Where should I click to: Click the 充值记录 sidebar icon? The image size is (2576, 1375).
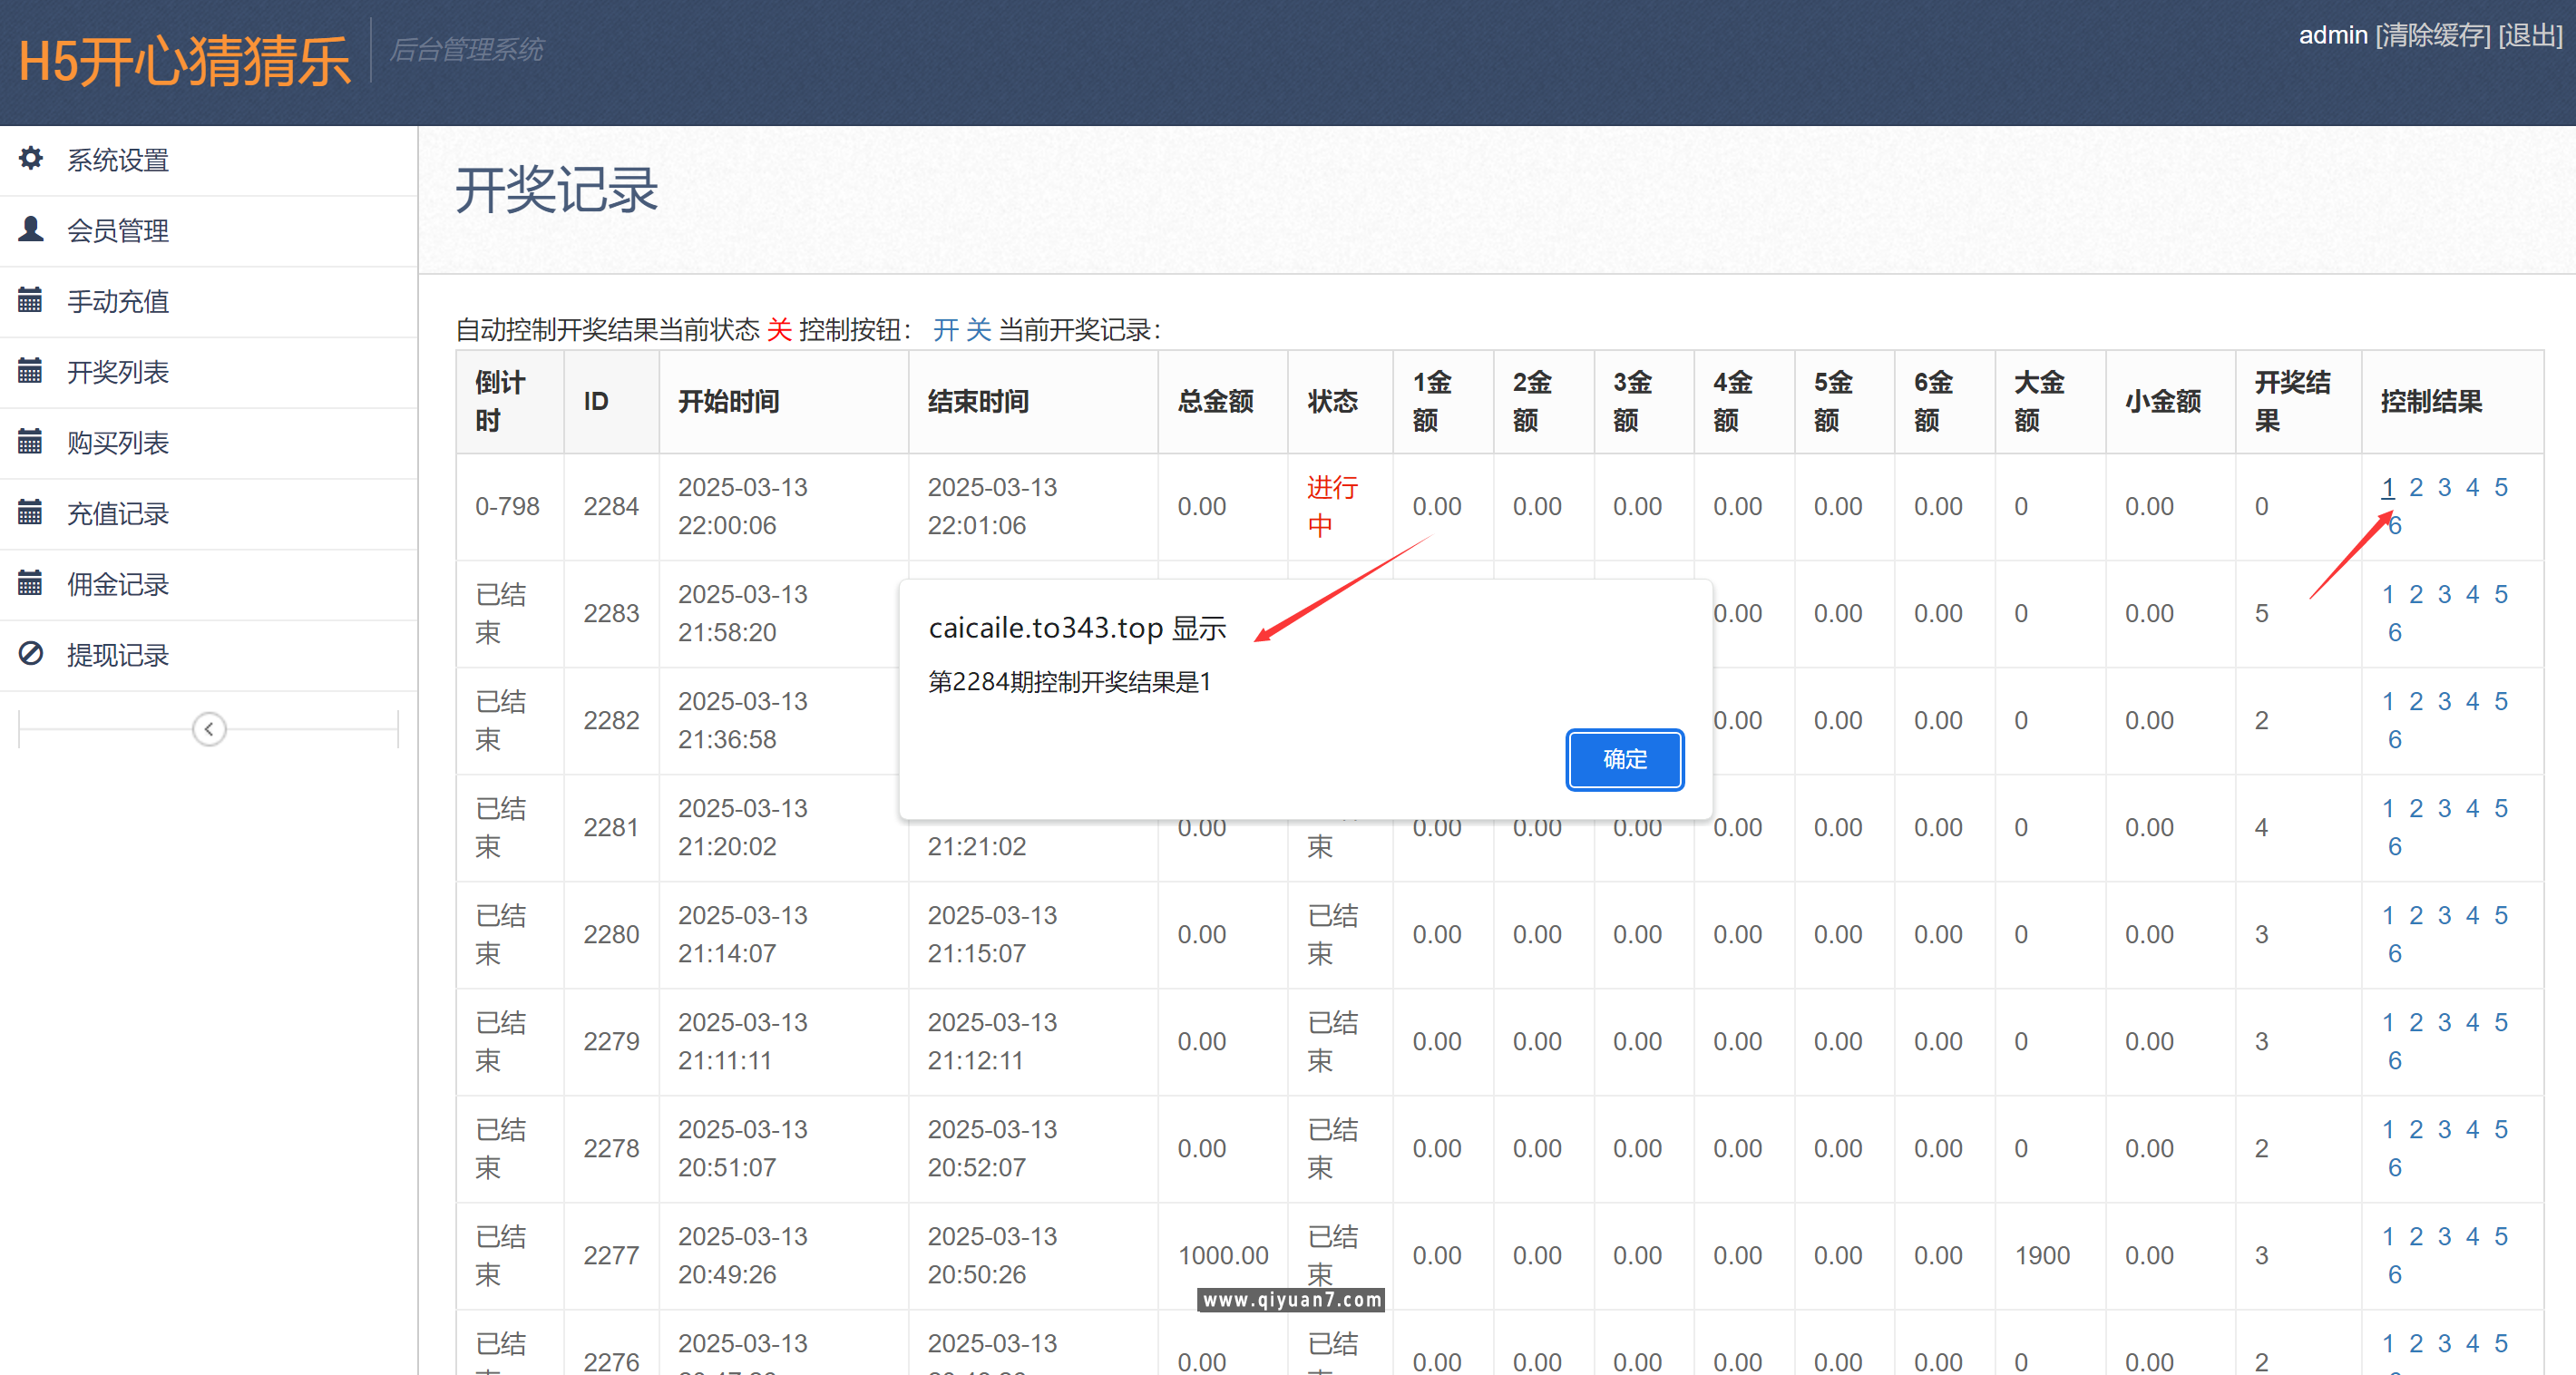point(31,512)
